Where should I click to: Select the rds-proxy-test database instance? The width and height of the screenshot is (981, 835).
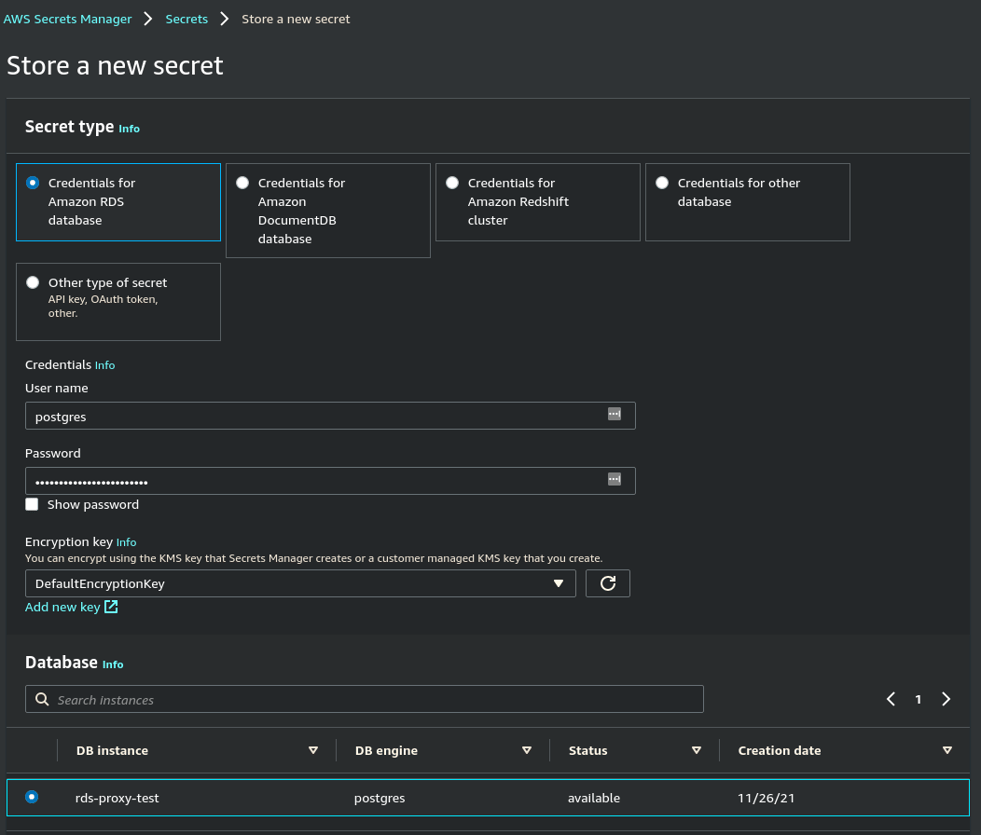pos(31,797)
